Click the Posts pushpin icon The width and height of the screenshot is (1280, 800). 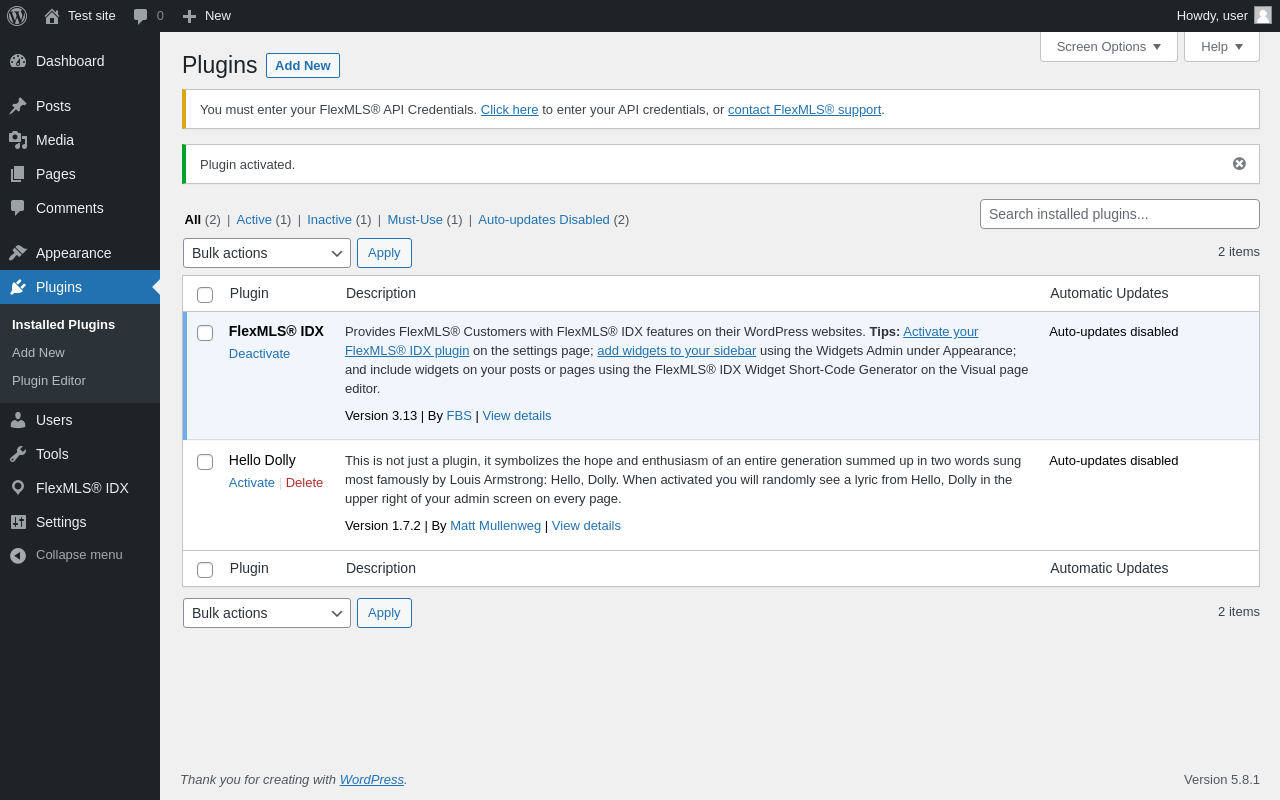[x=18, y=106]
